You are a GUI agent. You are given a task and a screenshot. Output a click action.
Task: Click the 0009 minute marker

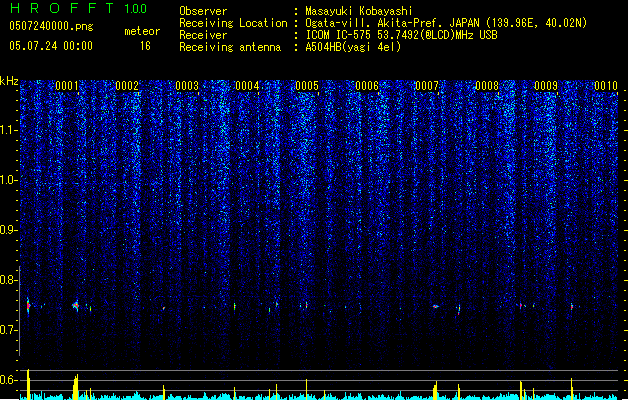click(x=546, y=86)
